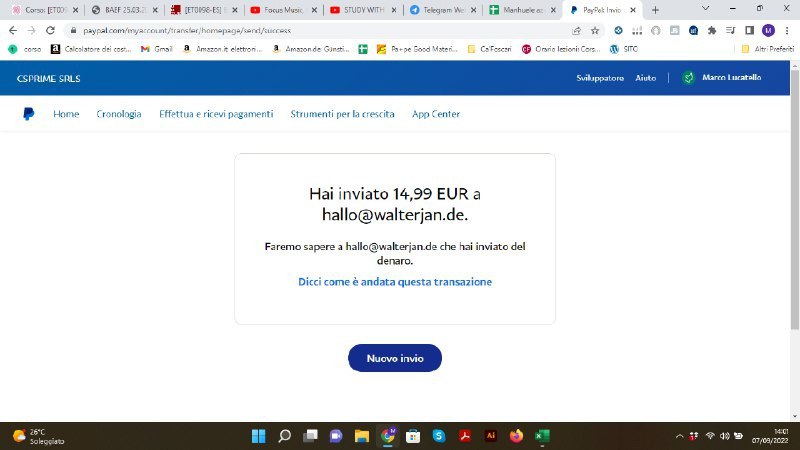This screenshot has height=450, width=800.
Task: Reload the PayPal page
Action: pyautogui.click(x=50, y=31)
